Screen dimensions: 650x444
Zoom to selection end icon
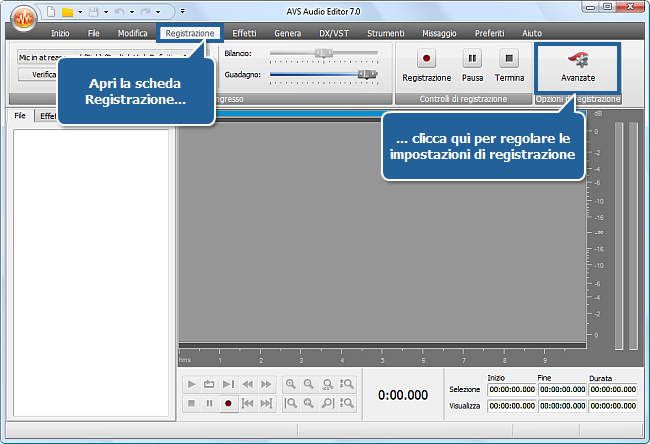click(x=327, y=403)
